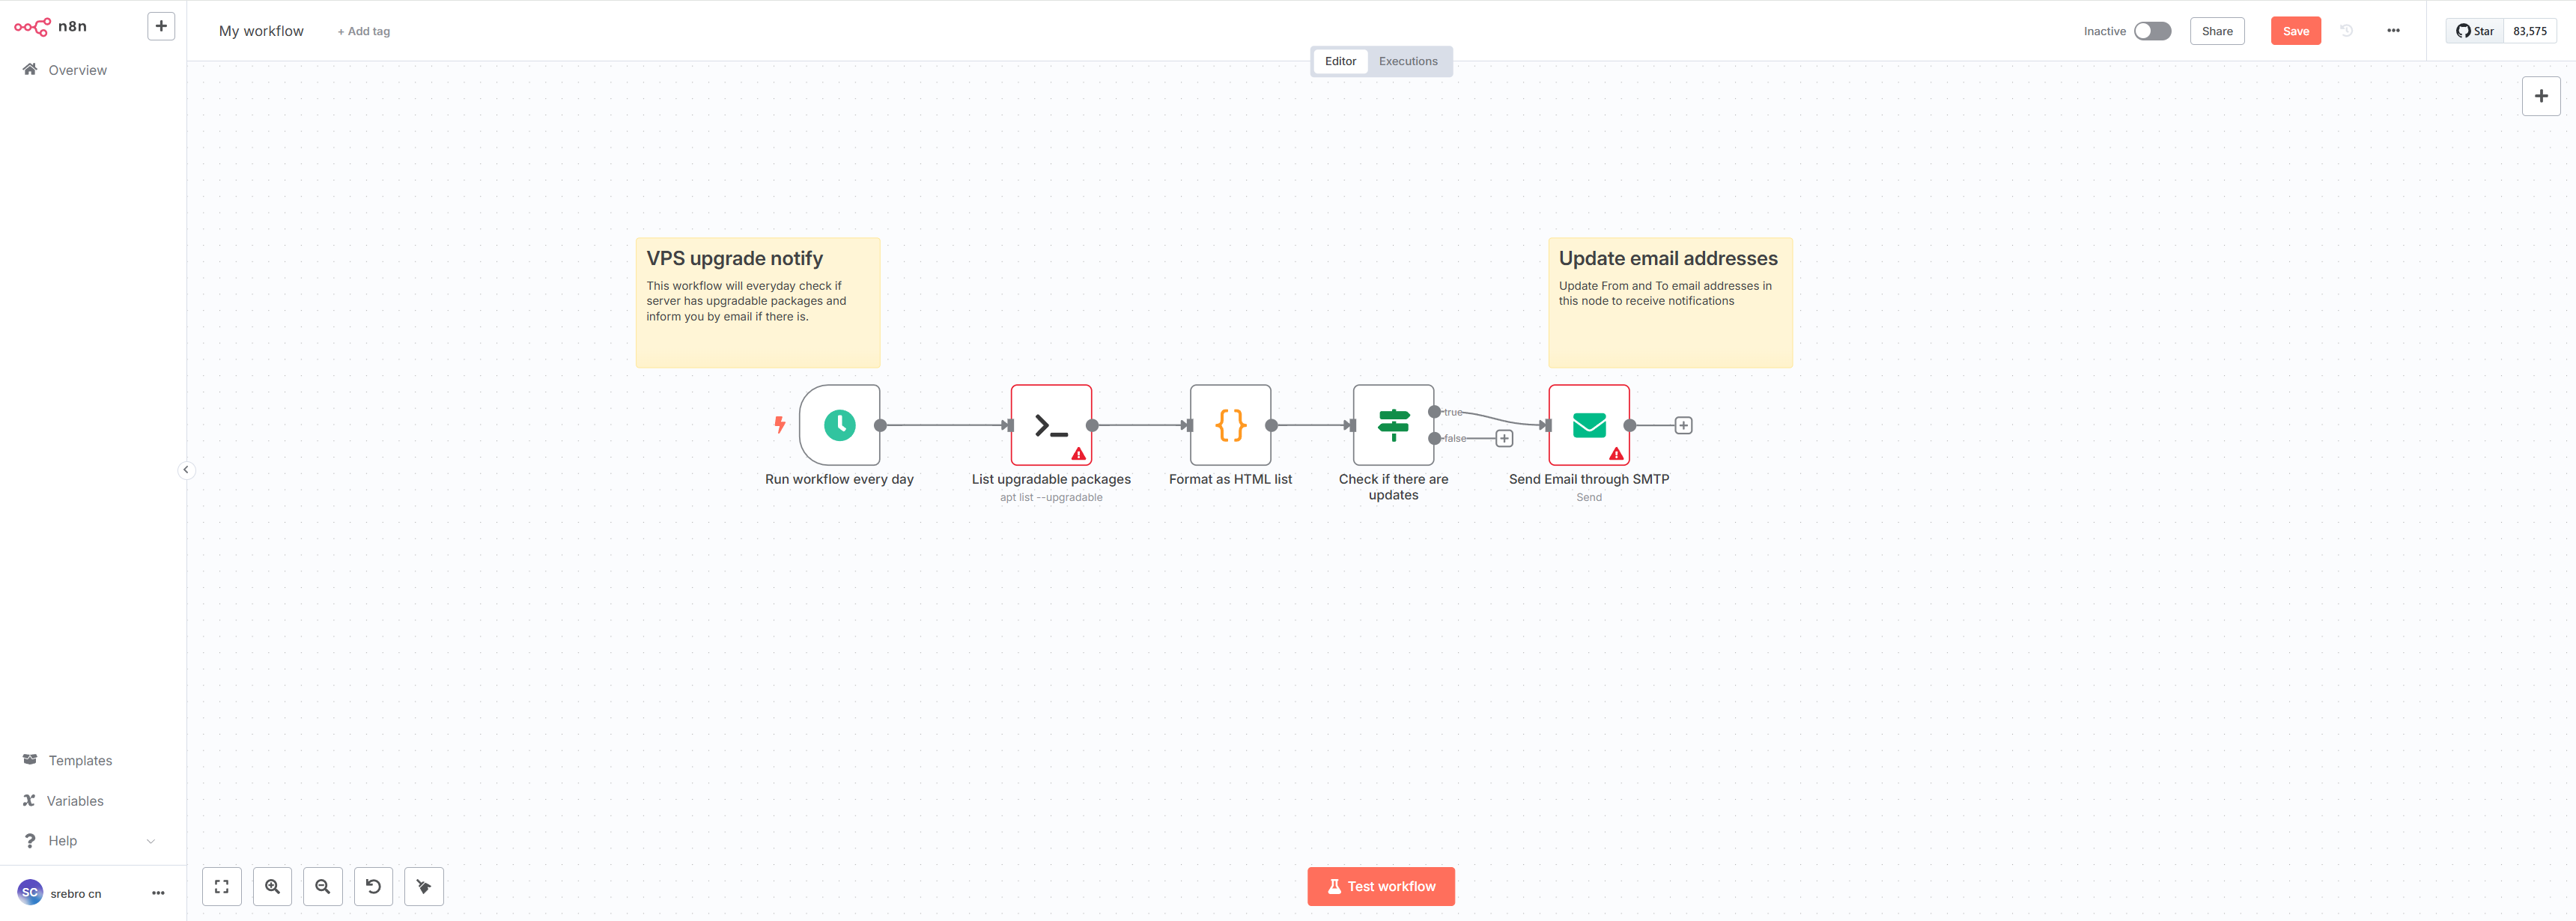Click the Schedule Trigger clock node
This screenshot has height=921, width=2576.
(x=839, y=425)
